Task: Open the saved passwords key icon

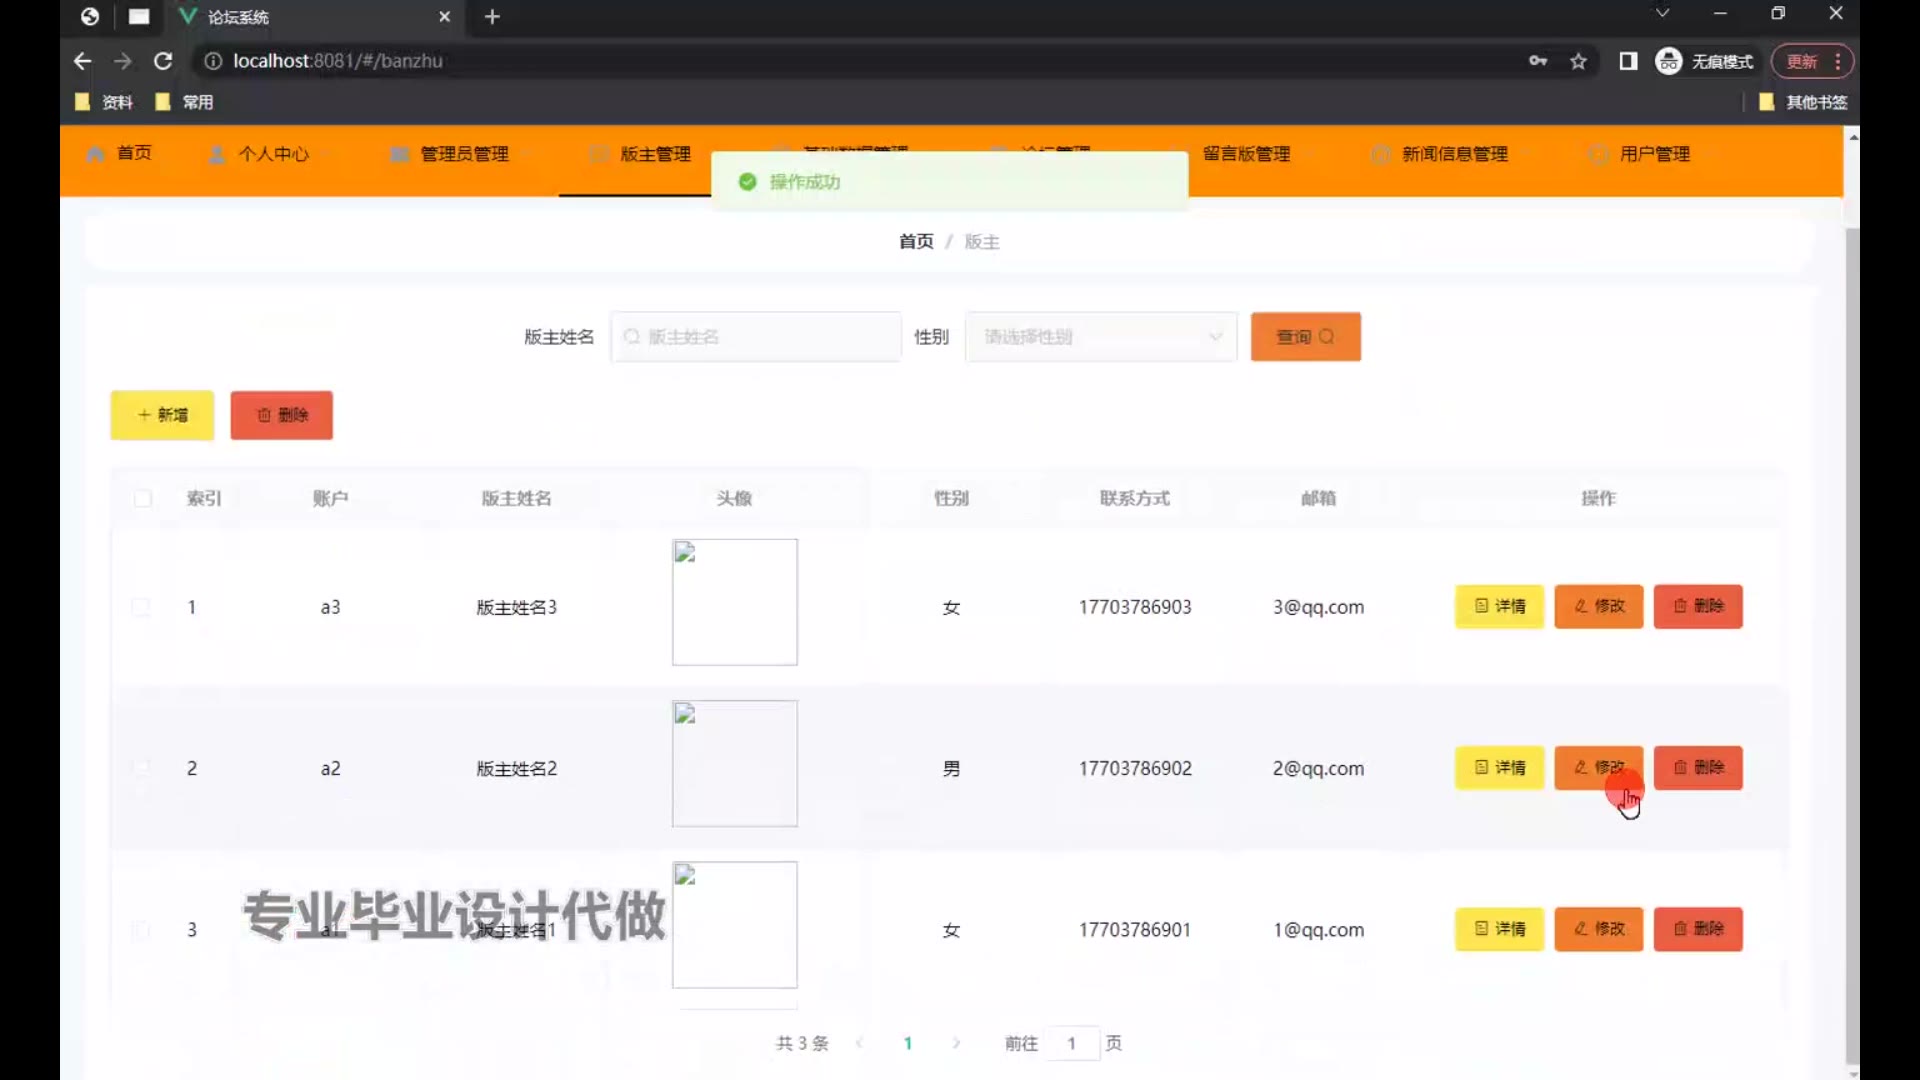Action: coord(1538,61)
